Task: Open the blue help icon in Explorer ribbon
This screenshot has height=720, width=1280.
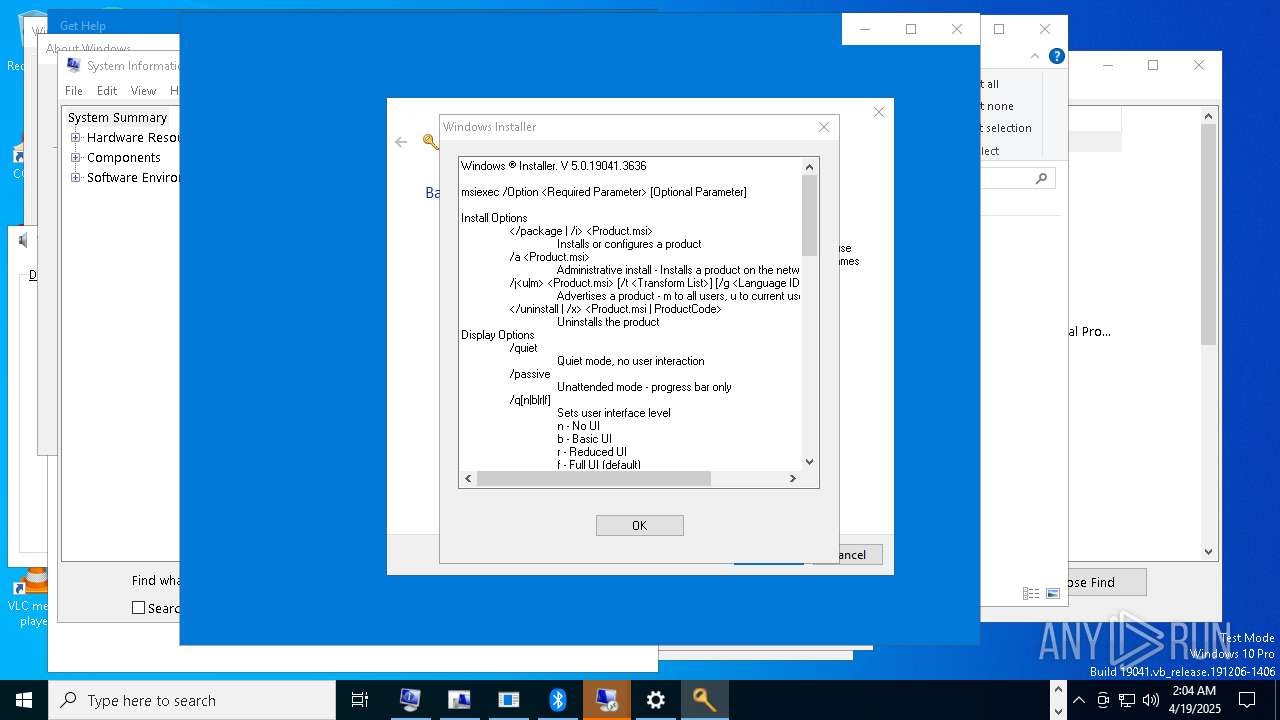Action: click(x=1056, y=56)
